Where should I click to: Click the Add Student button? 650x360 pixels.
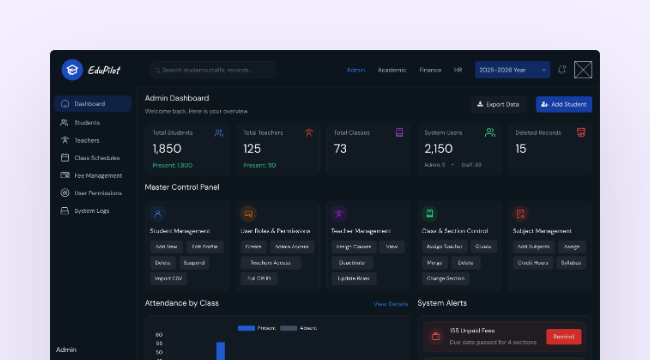coord(564,104)
